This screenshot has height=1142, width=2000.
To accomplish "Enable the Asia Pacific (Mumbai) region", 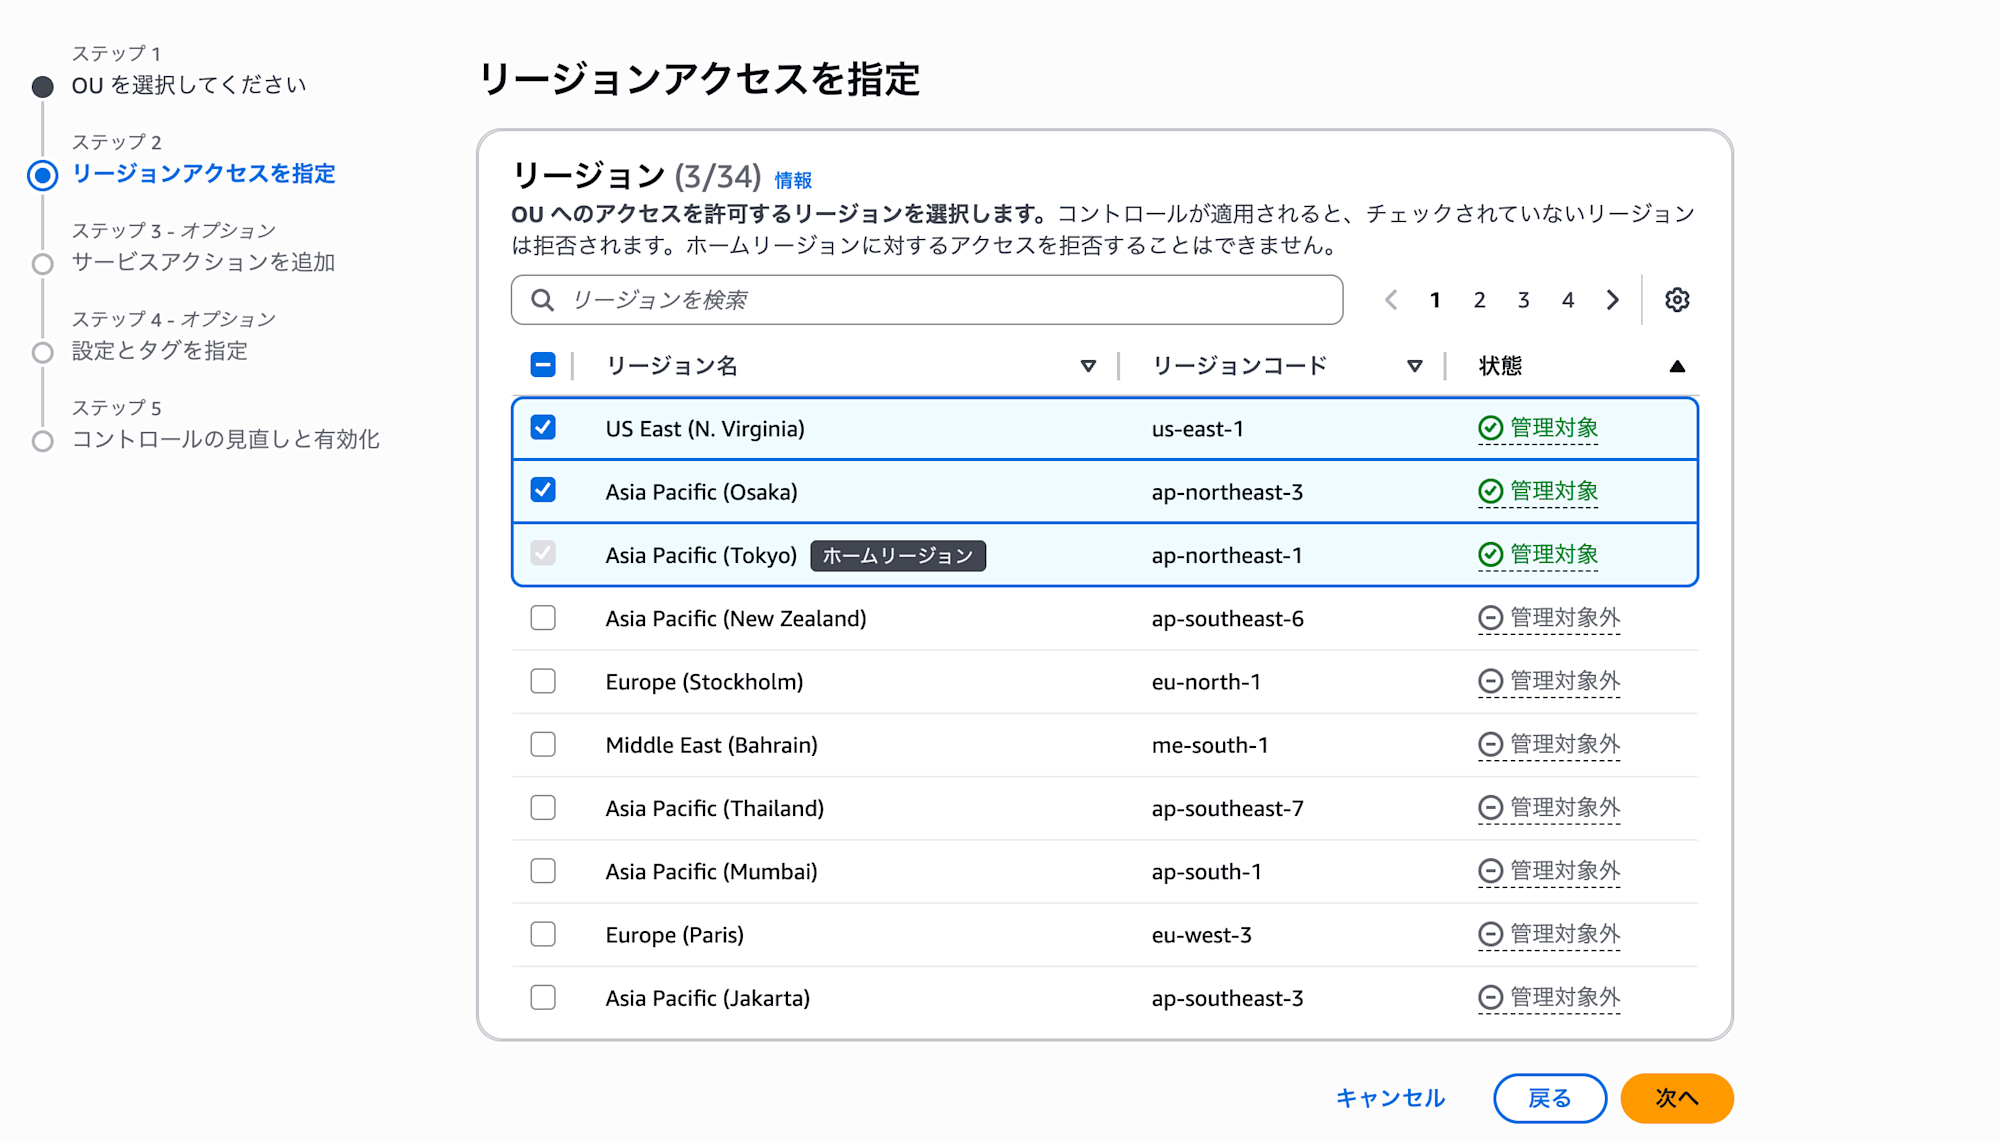I will (x=543, y=871).
